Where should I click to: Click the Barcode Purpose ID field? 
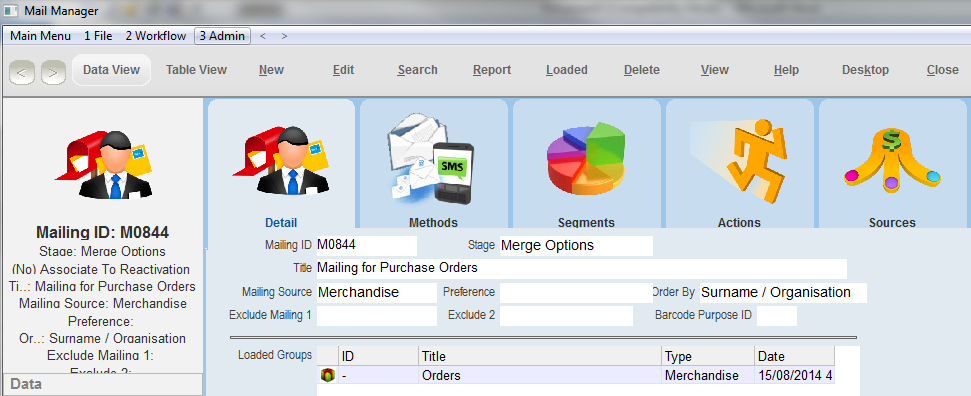[777, 315]
